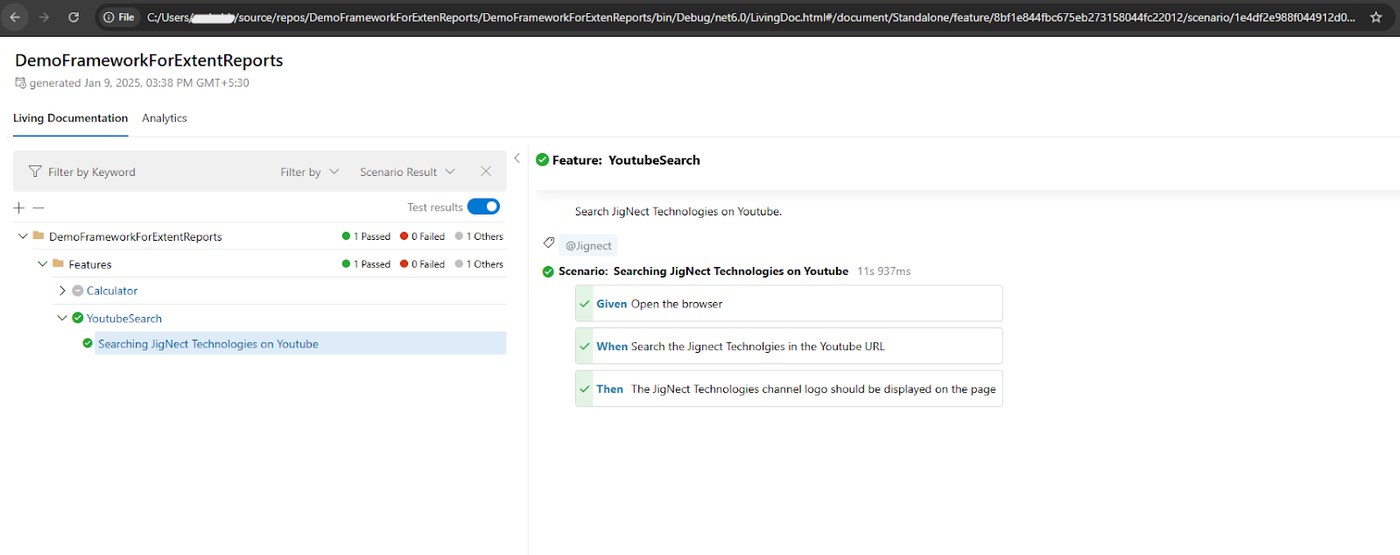Select the Living Documentation tab
The image size is (1400, 555).
click(70, 118)
